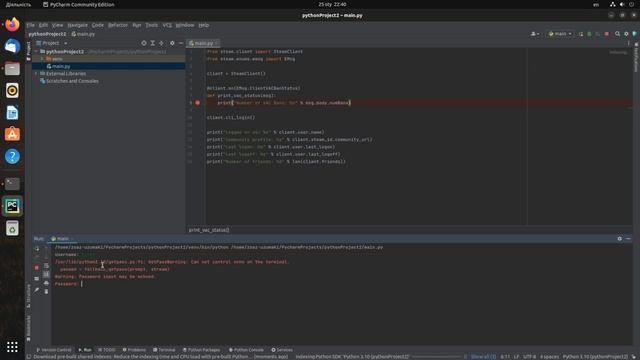640x360 pixels.
Task: Toggle soft-wrap in Run console
Action: click(x=46, y=266)
